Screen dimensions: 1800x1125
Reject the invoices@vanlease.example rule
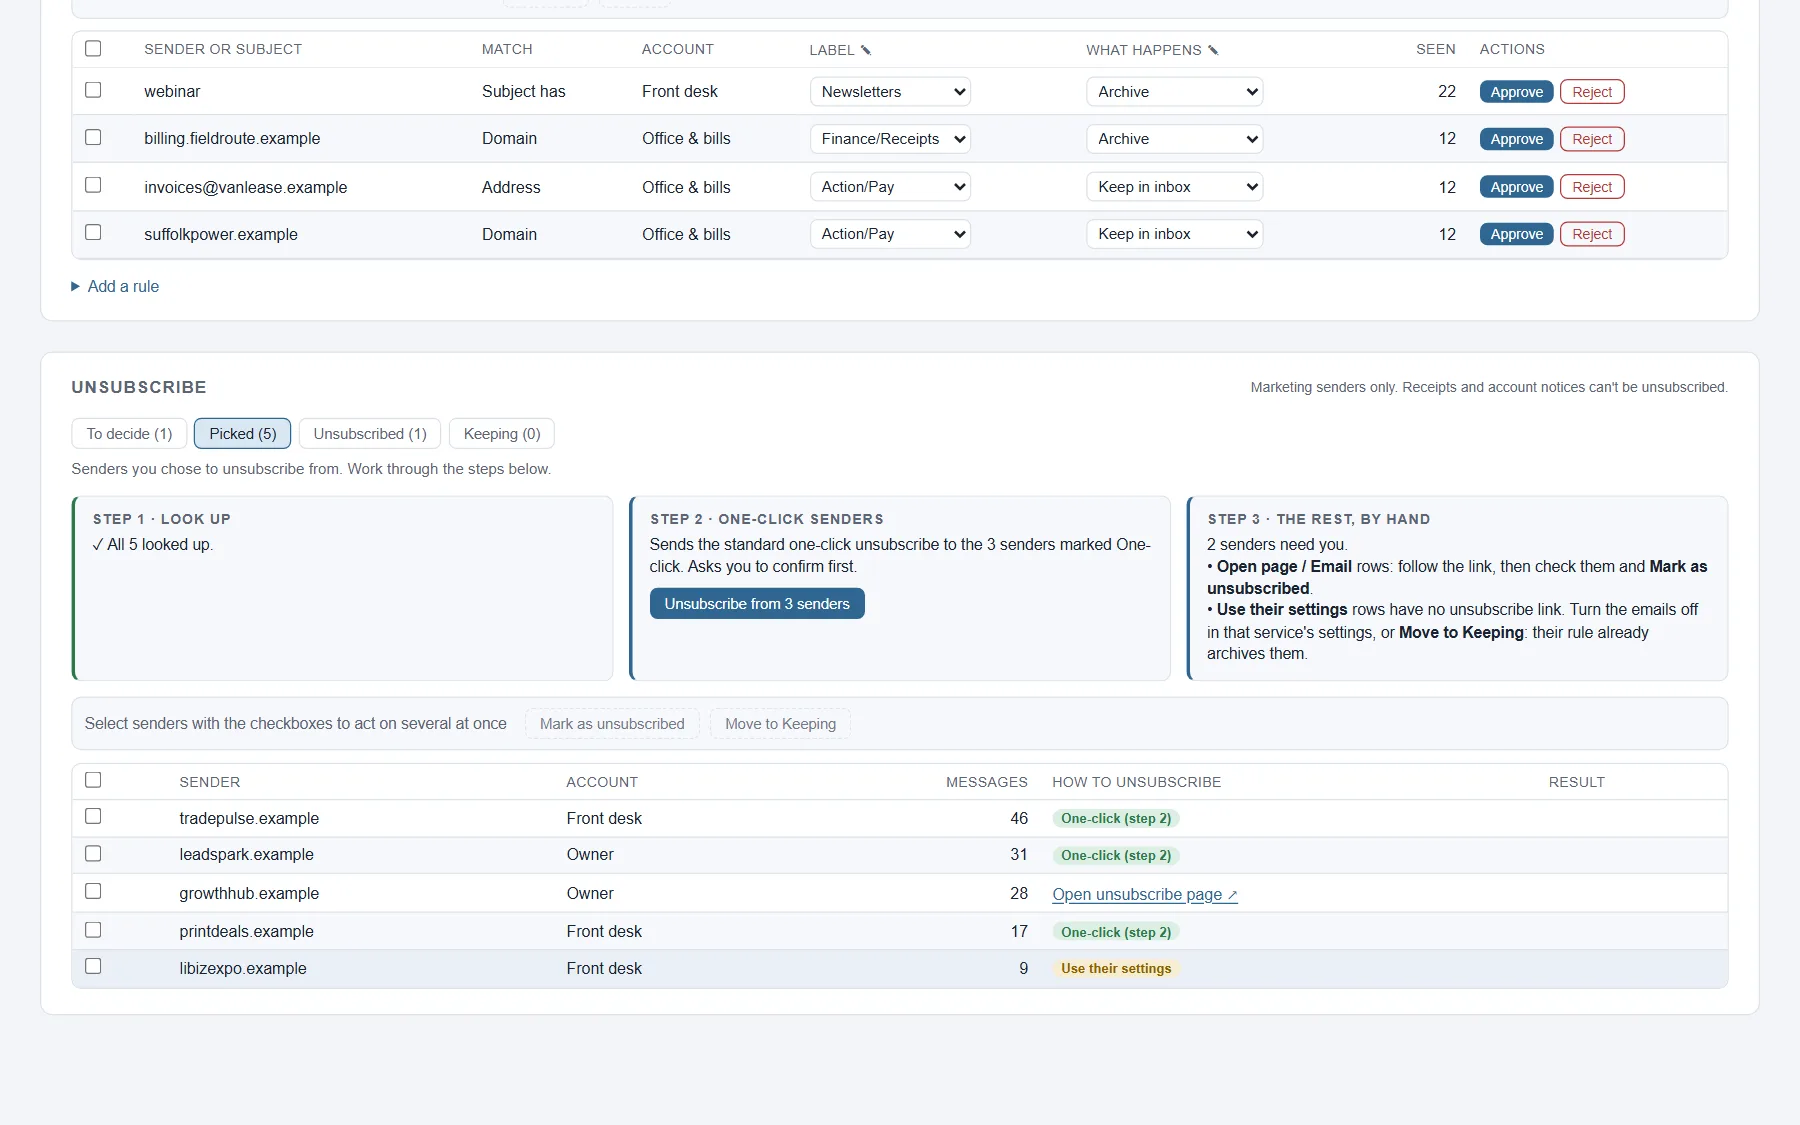pos(1592,187)
